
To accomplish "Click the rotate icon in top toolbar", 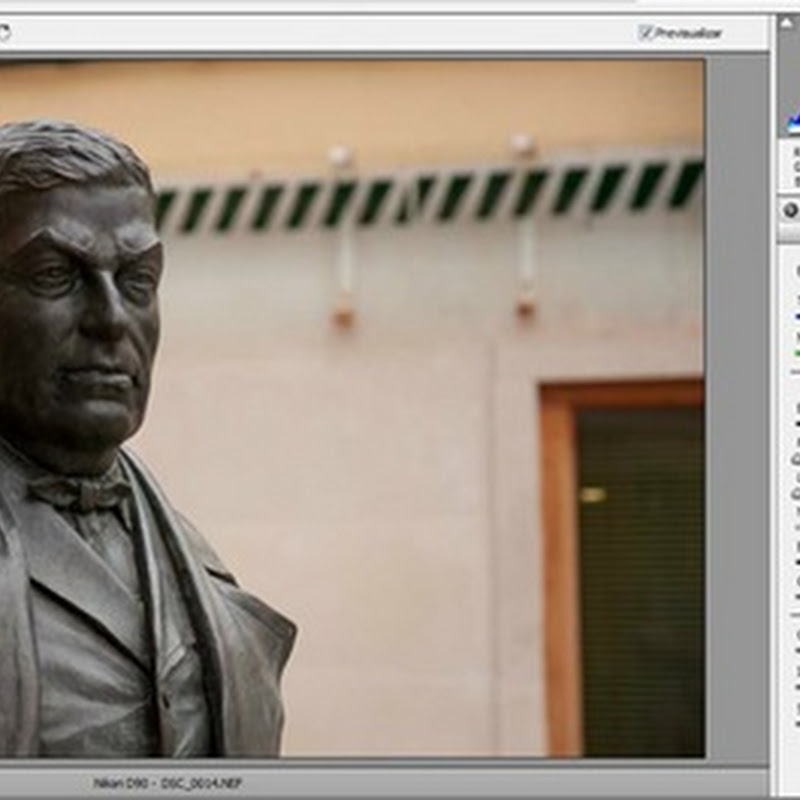I will tap(3, 33).
